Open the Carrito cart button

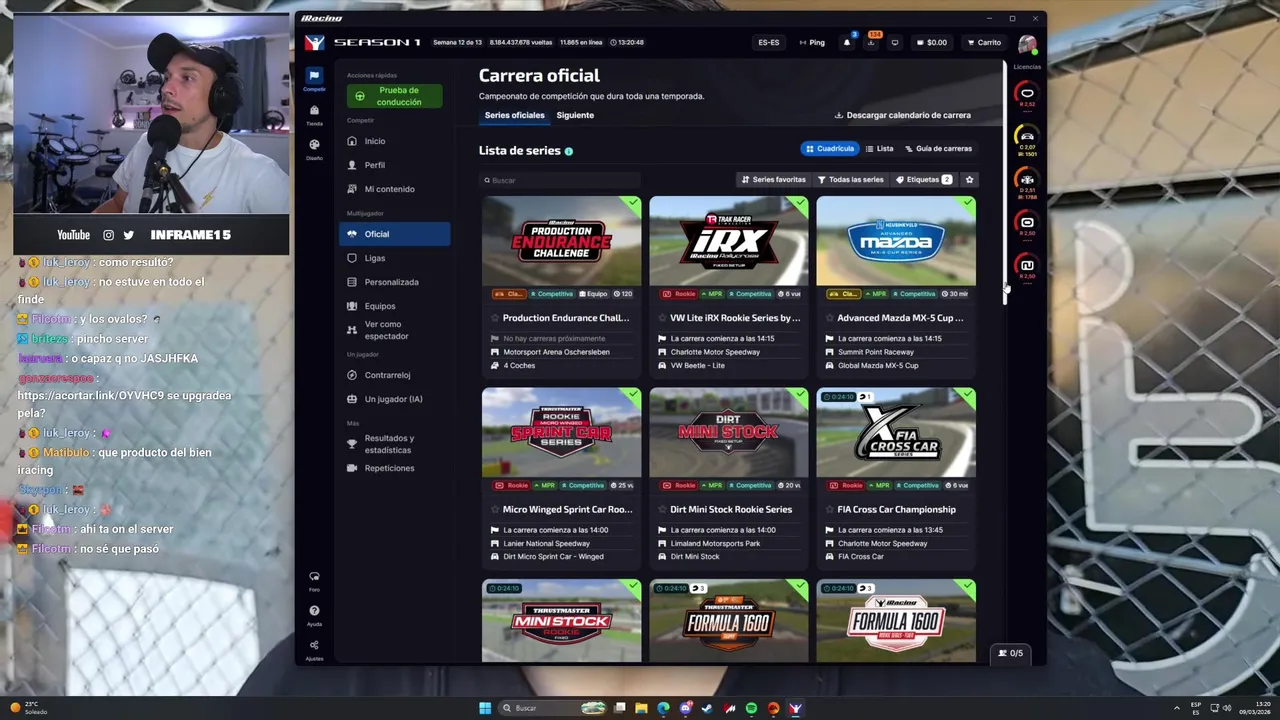(x=983, y=42)
